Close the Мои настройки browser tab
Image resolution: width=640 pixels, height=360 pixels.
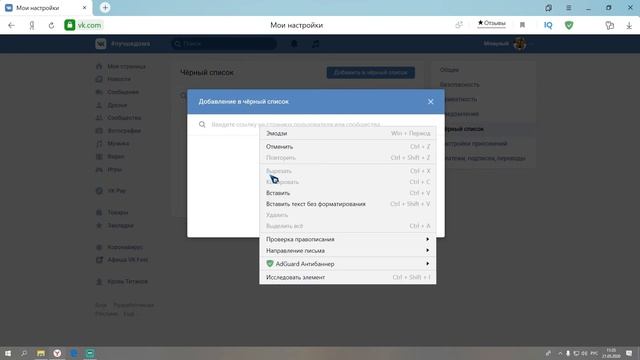pyautogui.click(x=84, y=8)
